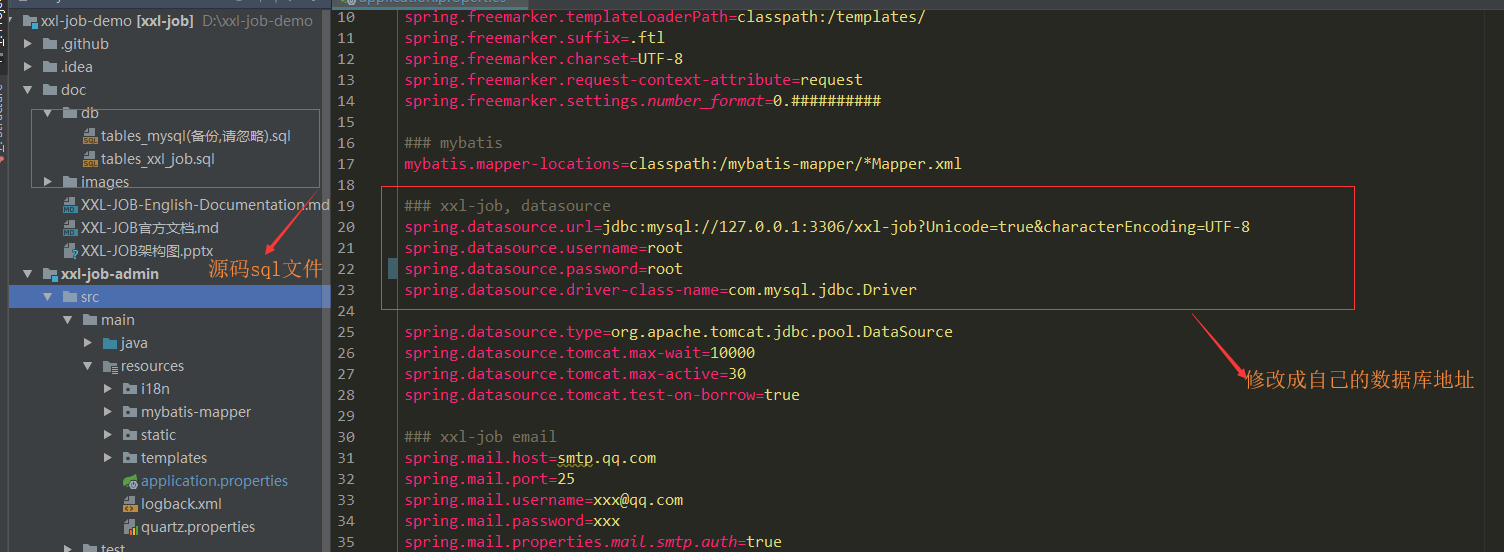Expand the images folder arrow

(48, 182)
